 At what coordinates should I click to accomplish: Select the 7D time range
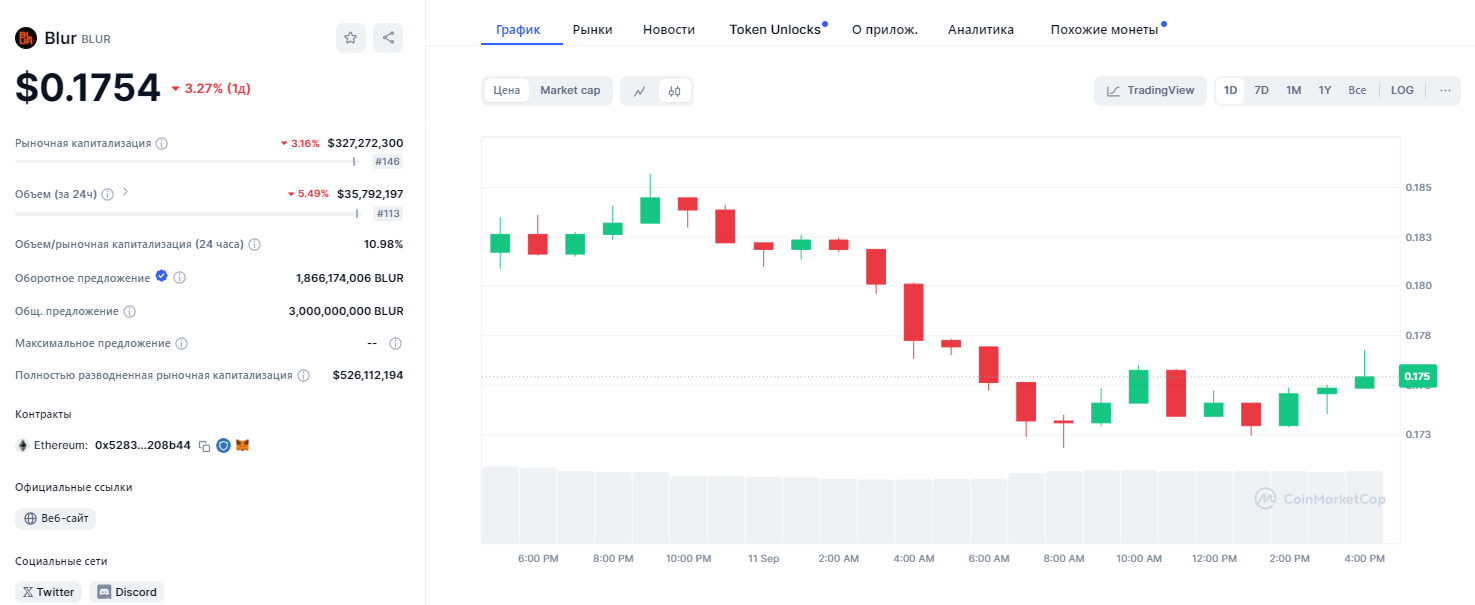pyautogui.click(x=1262, y=91)
